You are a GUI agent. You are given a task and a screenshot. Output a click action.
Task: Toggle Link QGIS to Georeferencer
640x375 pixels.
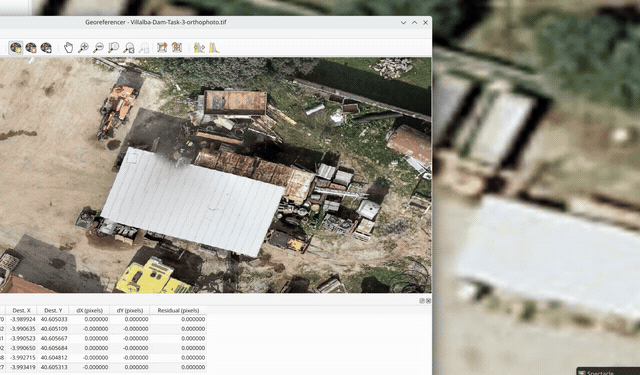pyautogui.click(x=177, y=48)
